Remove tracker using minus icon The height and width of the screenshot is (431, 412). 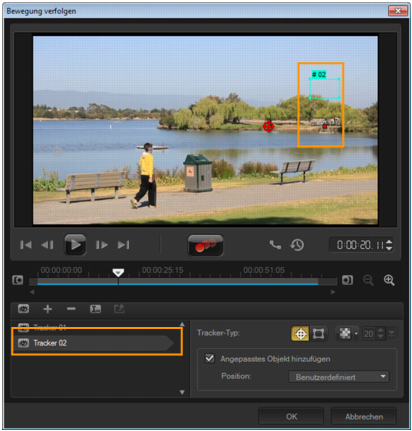(71, 309)
